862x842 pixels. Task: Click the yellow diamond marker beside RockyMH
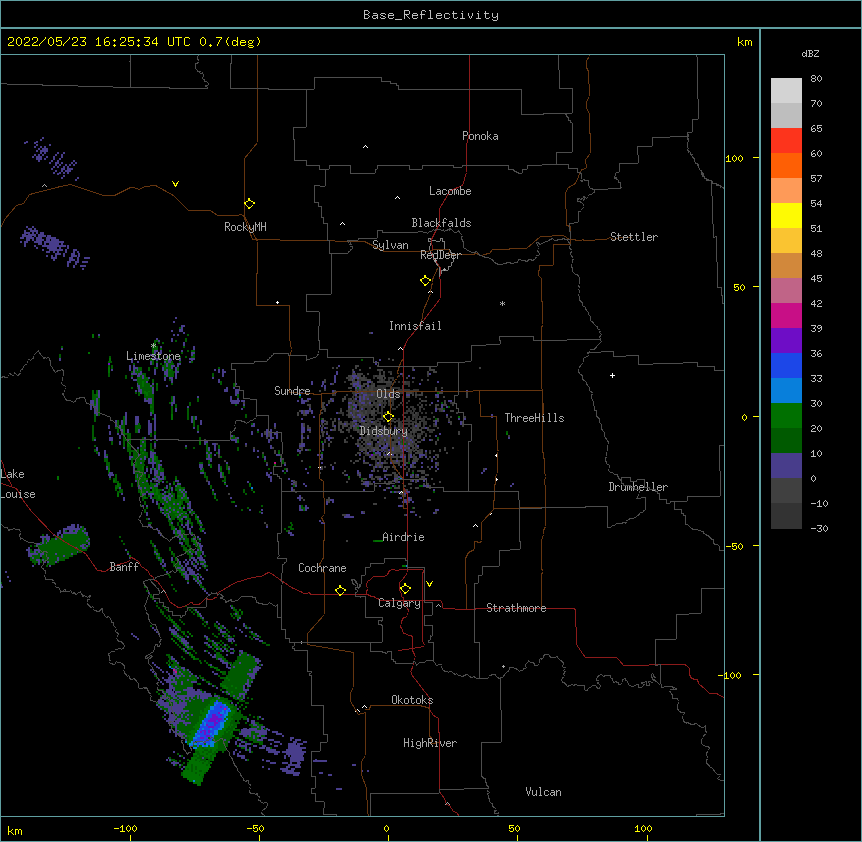pyautogui.click(x=249, y=204)
